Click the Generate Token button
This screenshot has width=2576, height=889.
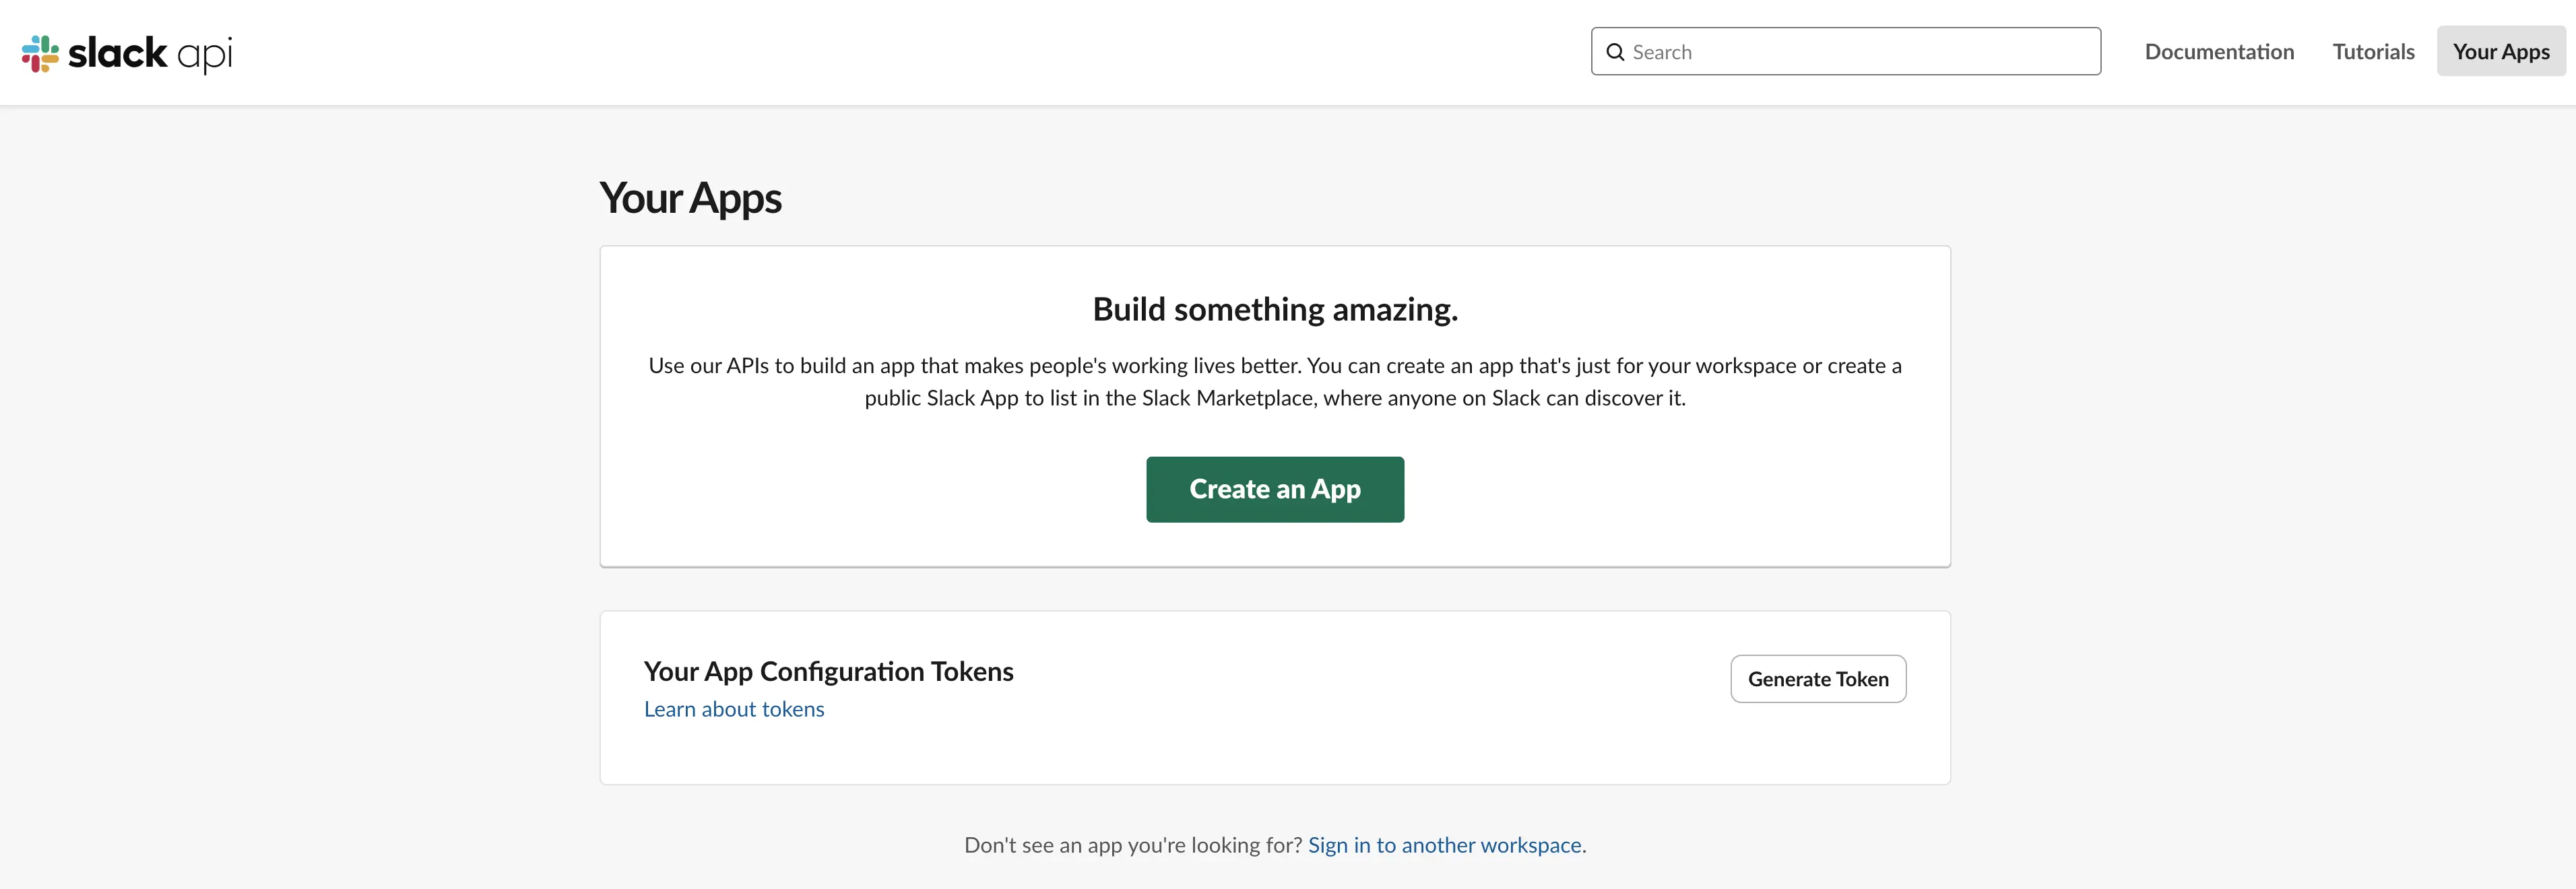point(1818,678)
